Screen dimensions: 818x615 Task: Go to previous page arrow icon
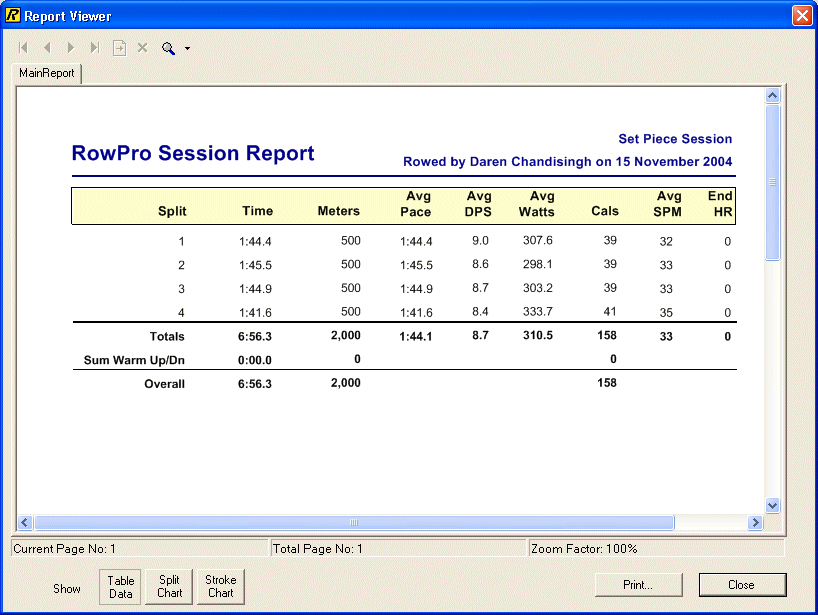[x=47, y=48]
